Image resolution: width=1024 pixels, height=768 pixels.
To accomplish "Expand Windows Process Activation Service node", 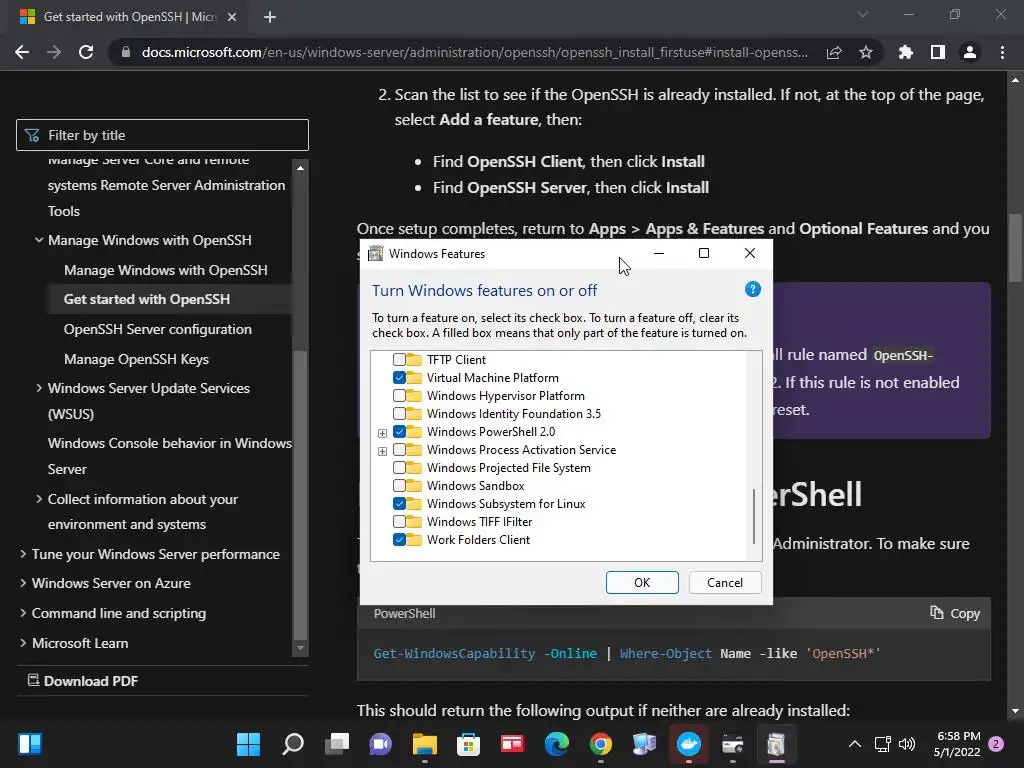I will (382, 451).
